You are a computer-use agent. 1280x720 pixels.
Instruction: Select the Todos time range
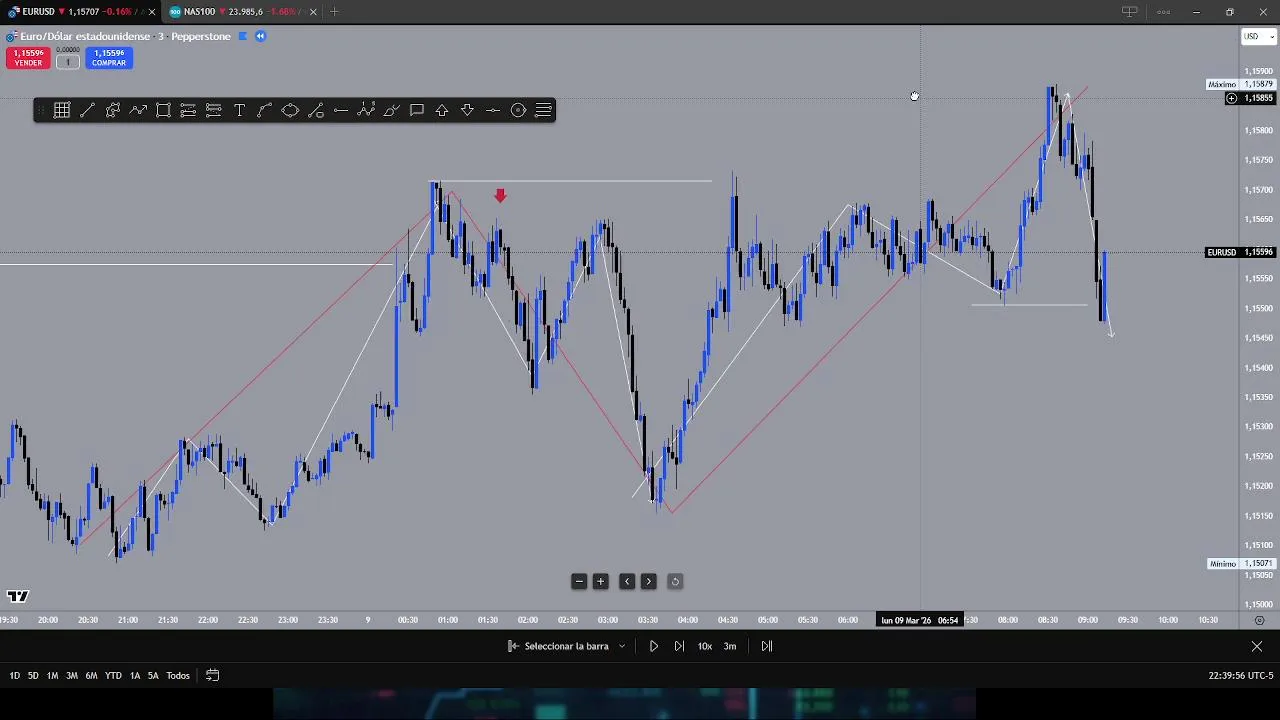point(178,676)
